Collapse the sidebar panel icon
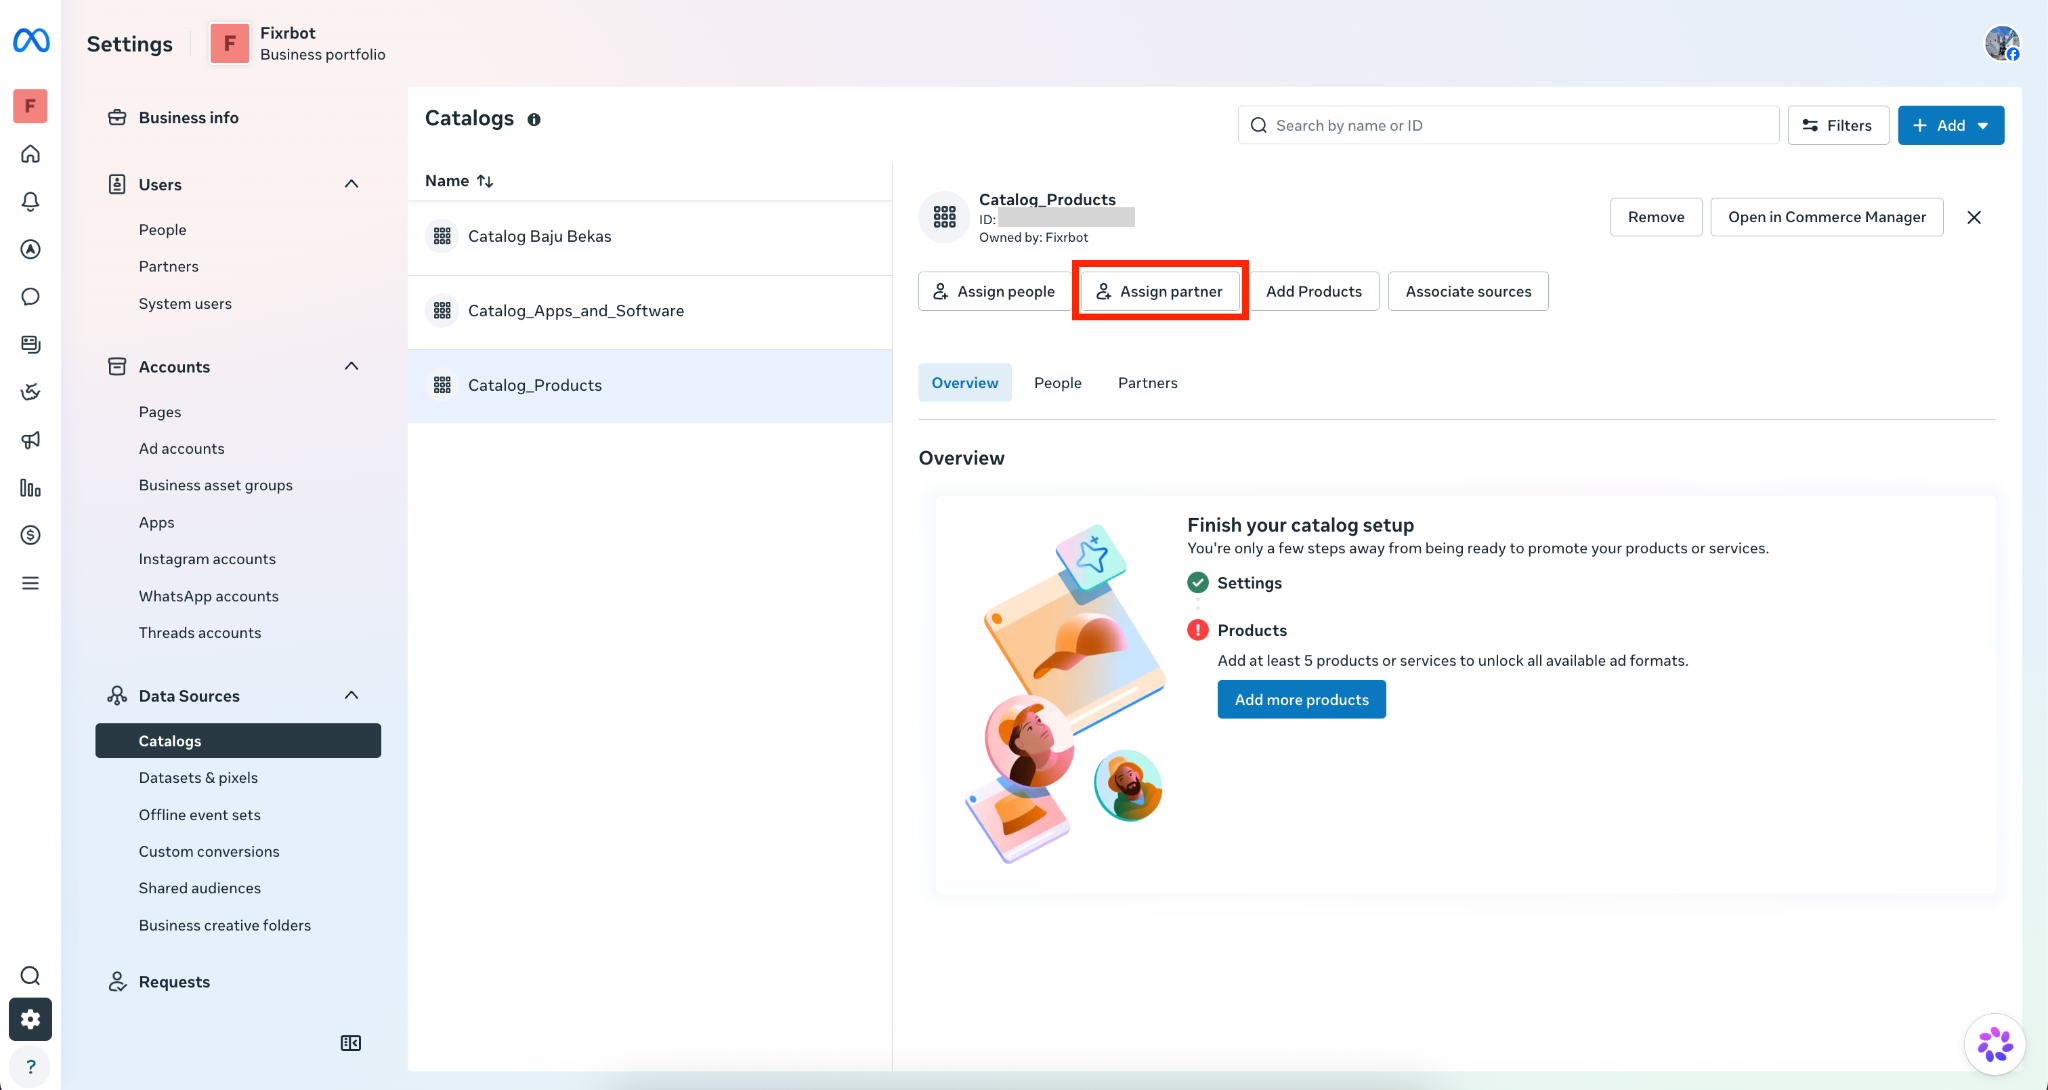Viewport: 2048px width, 1090px height. pyautogui.click(x=351, y=1043)
